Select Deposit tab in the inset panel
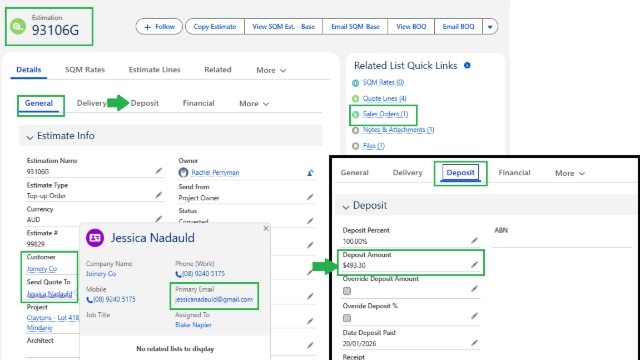This screenshot has height=360, width=640. point(460,173)
